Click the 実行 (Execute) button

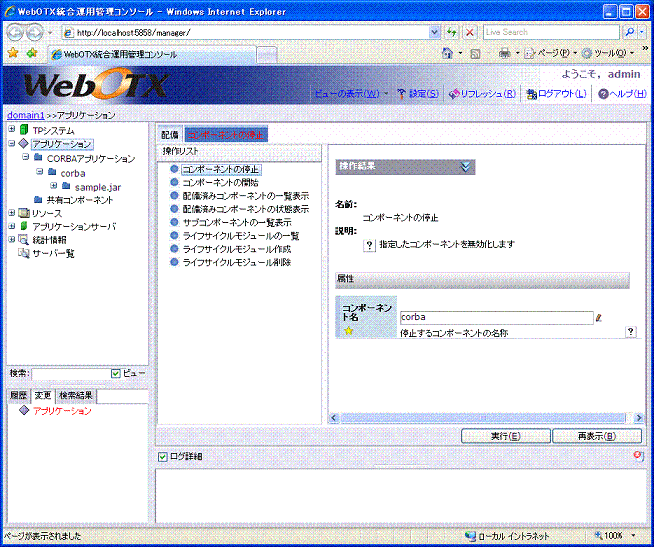click(505, 436)
